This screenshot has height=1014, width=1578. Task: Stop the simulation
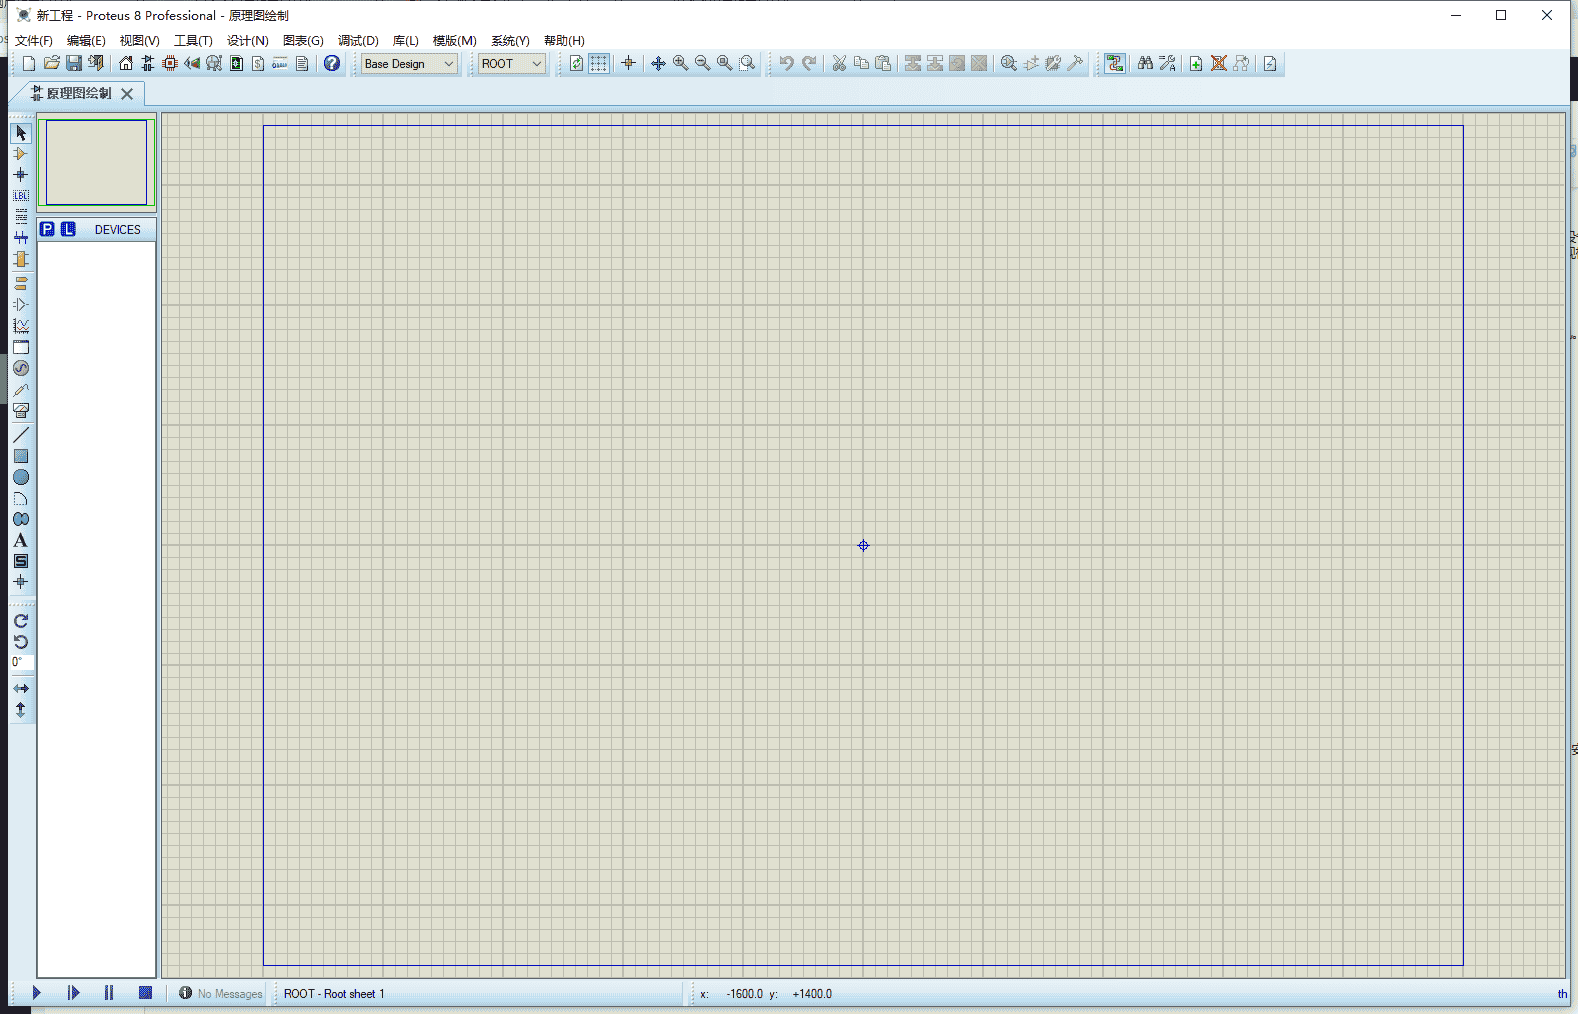146,993
